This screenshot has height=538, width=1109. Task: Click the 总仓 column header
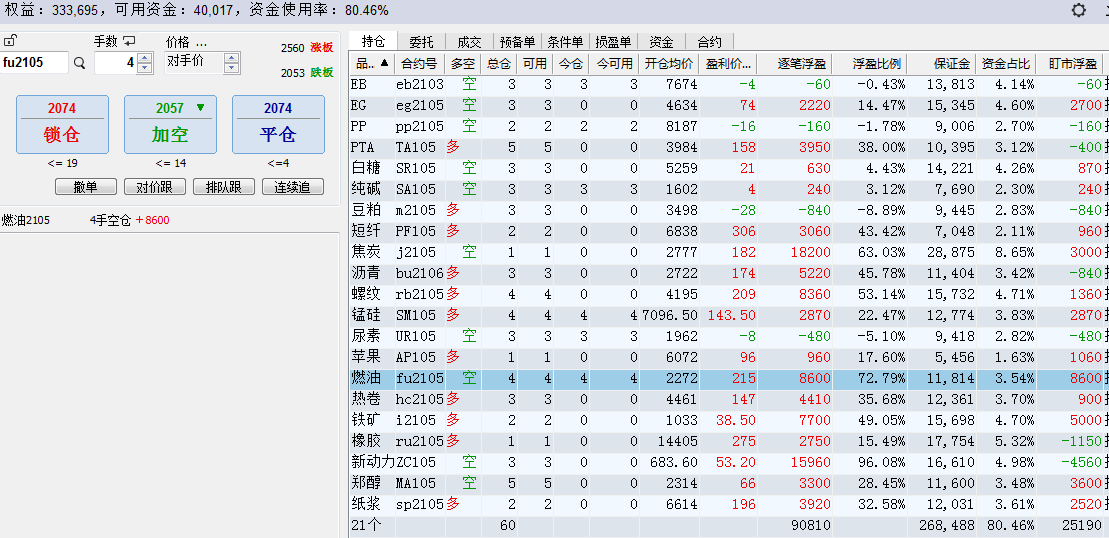(499, 64)
